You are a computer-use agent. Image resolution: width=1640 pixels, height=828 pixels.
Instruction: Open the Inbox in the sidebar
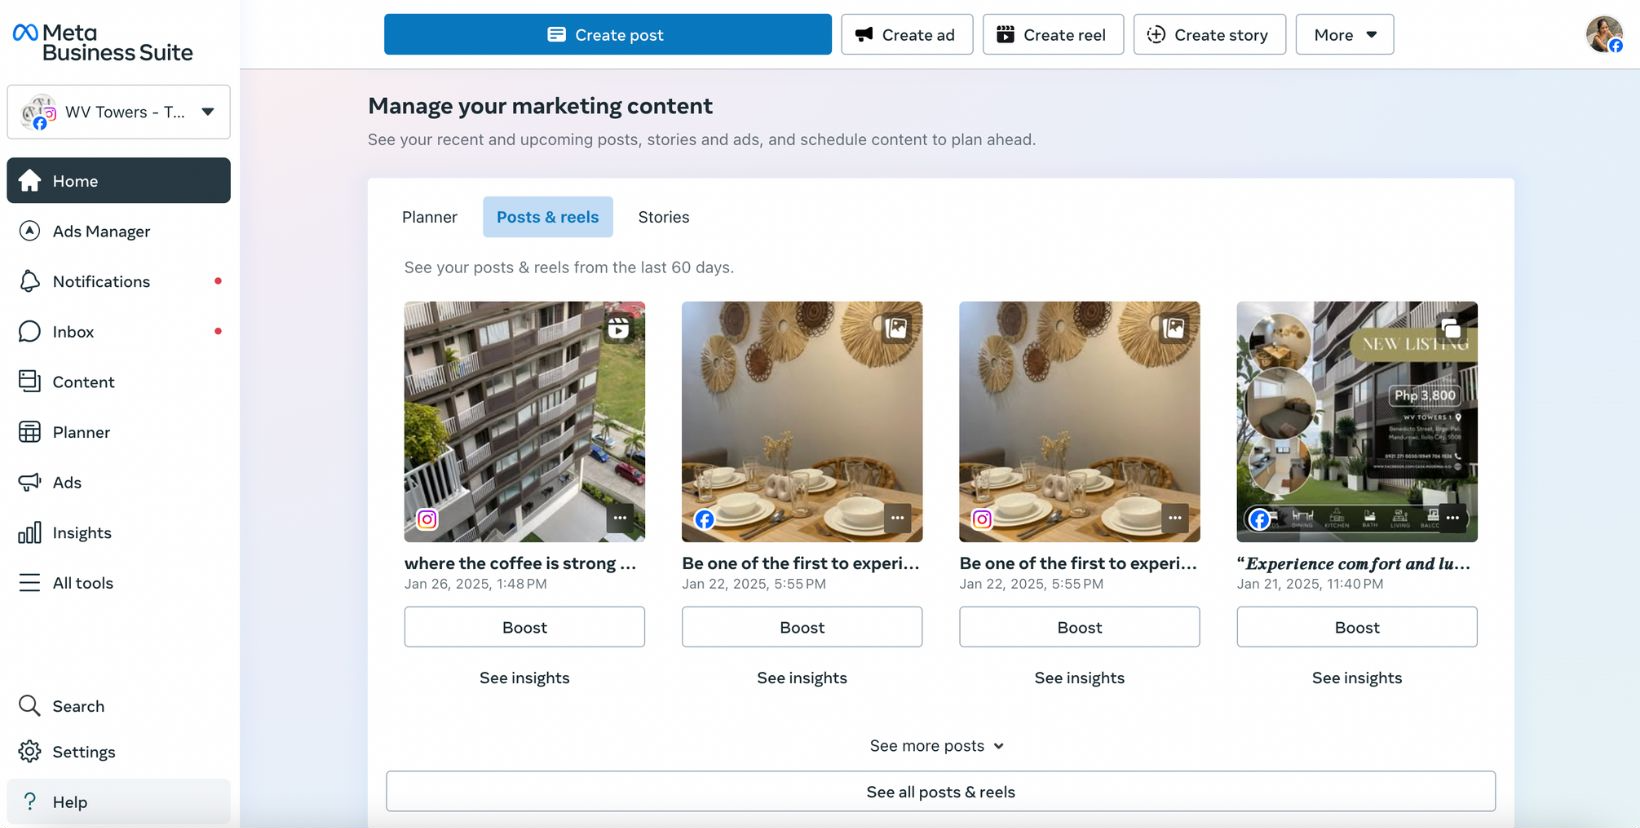tap(119, 331)
